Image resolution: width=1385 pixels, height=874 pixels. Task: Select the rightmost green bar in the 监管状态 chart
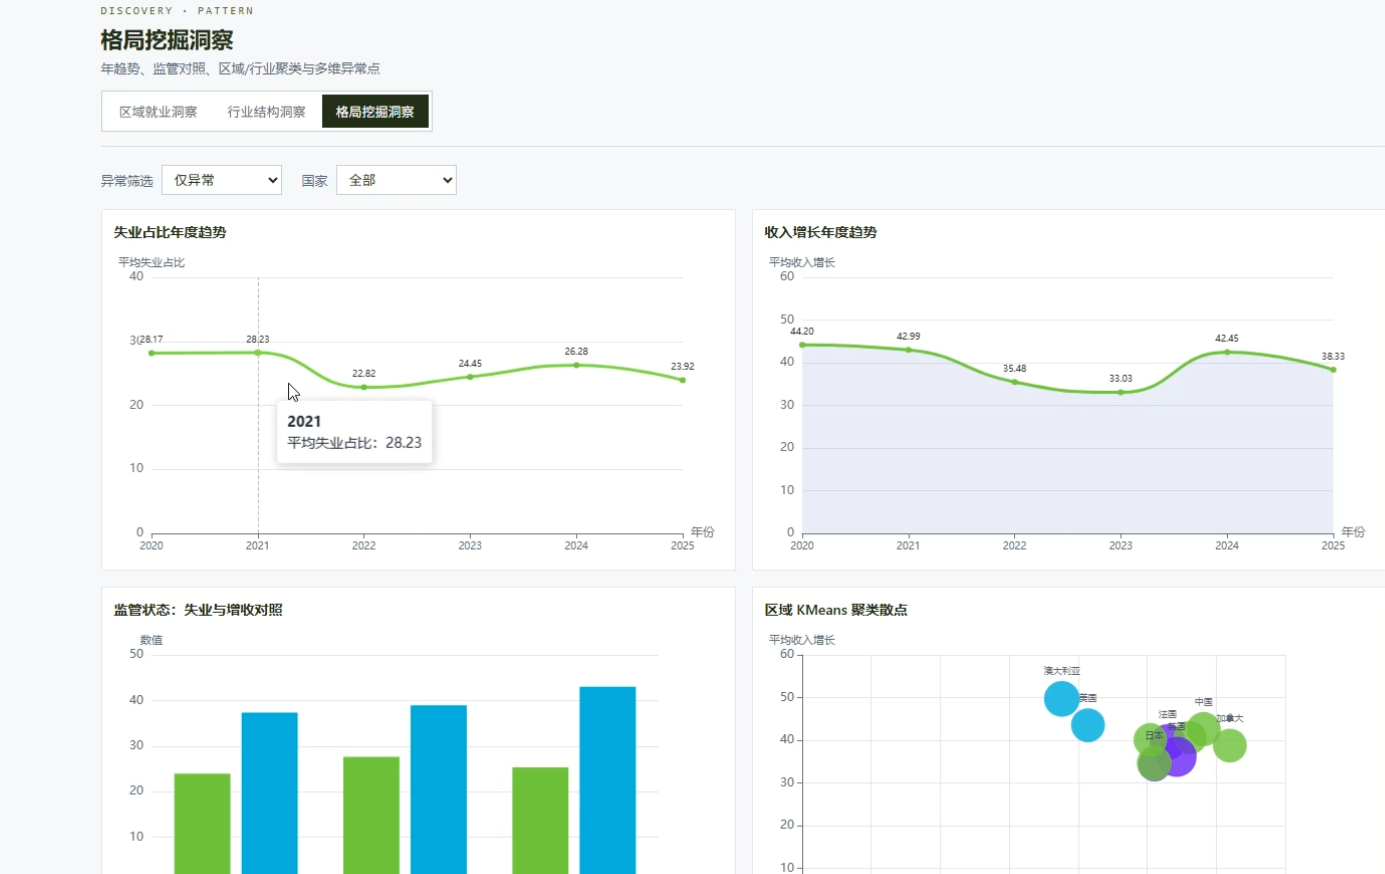click(x=540, y=821)
